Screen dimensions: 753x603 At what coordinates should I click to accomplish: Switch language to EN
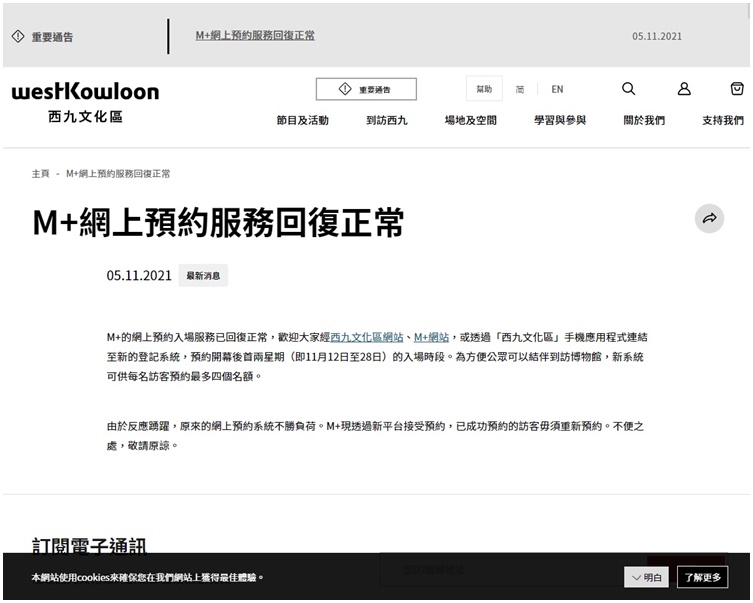click(x=557, y=89)
